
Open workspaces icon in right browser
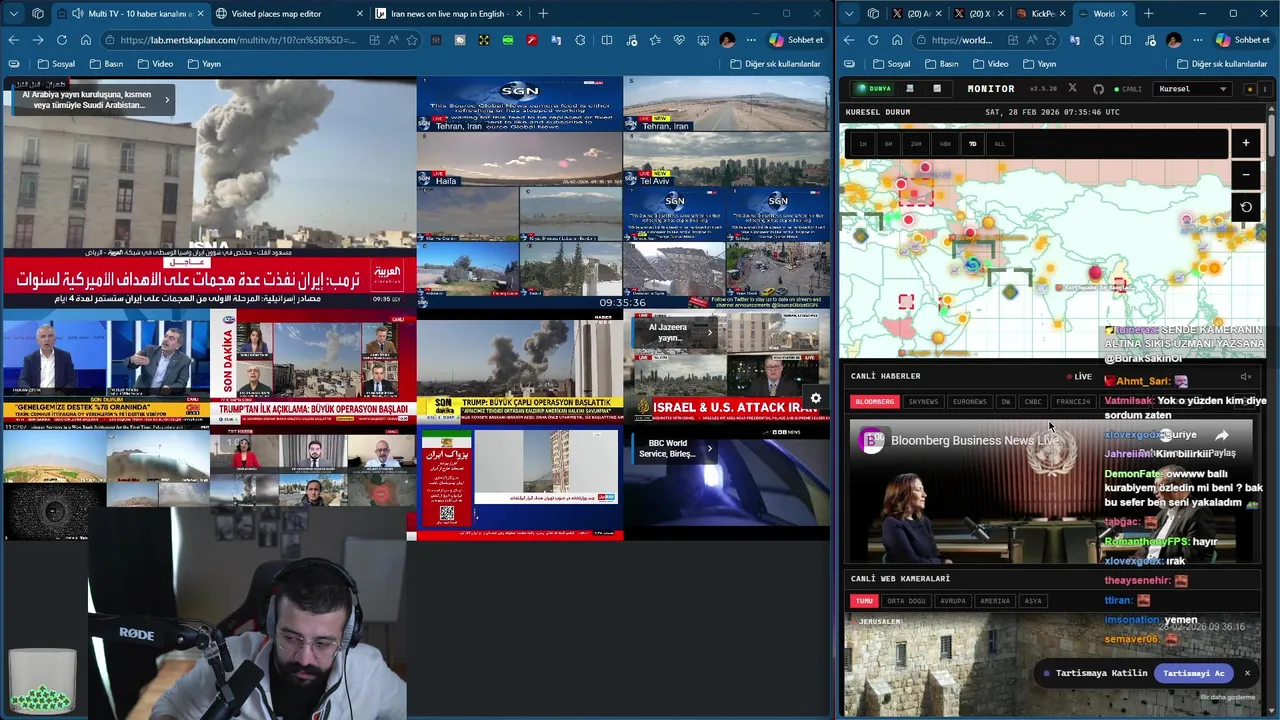coord(873,13)
